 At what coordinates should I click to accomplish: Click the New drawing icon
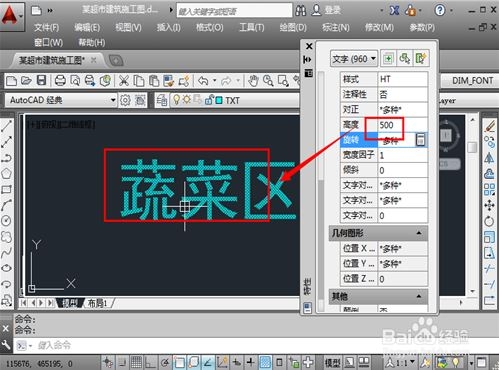12,81
